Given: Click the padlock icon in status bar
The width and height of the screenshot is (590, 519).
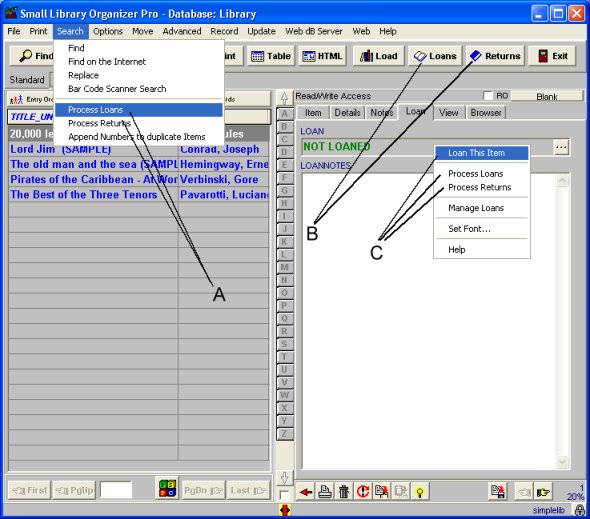Looking at the screenshot, I should (579, 510).
